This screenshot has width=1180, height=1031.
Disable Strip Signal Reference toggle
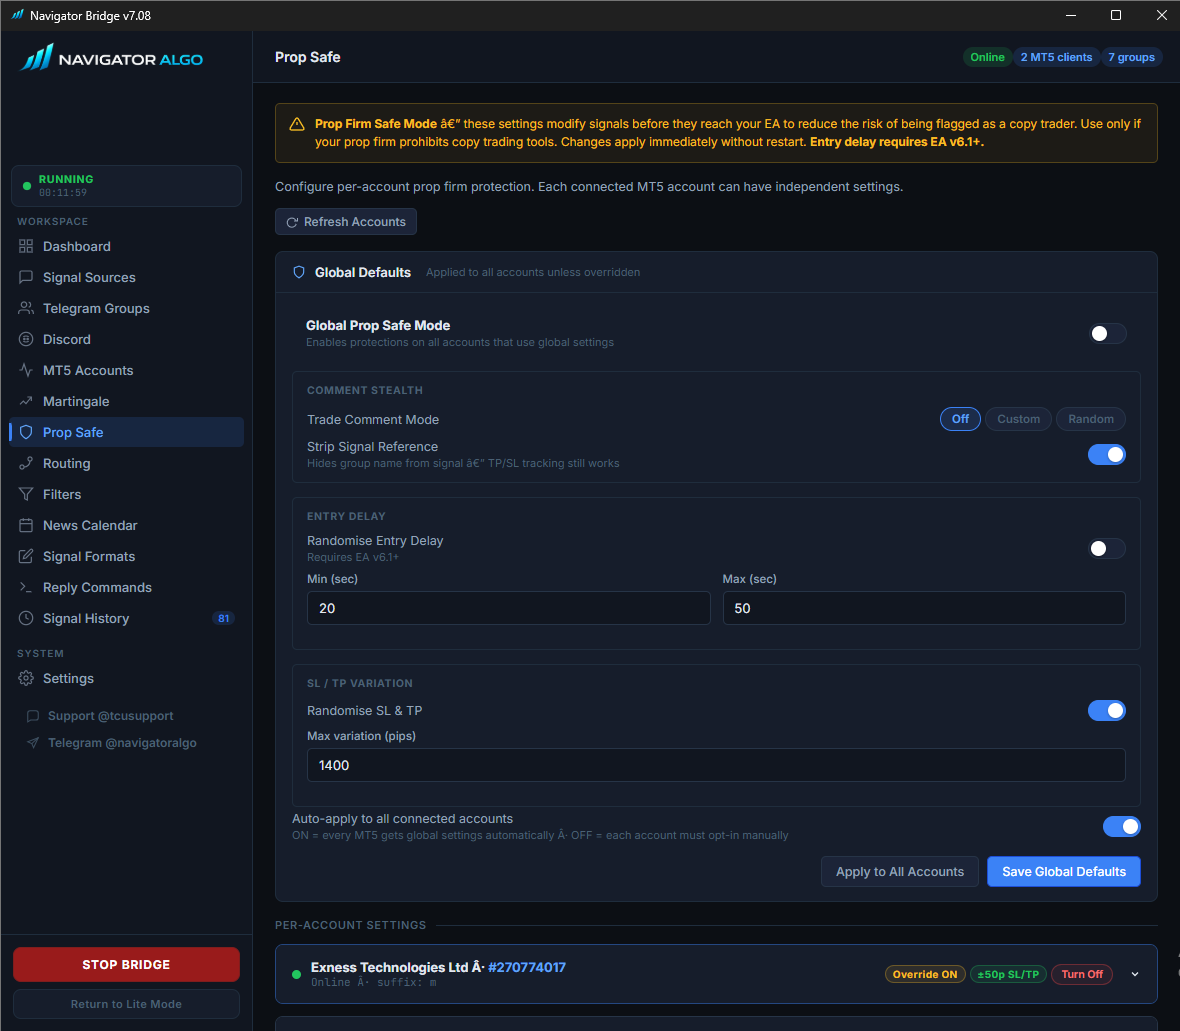click(1107, 455)
